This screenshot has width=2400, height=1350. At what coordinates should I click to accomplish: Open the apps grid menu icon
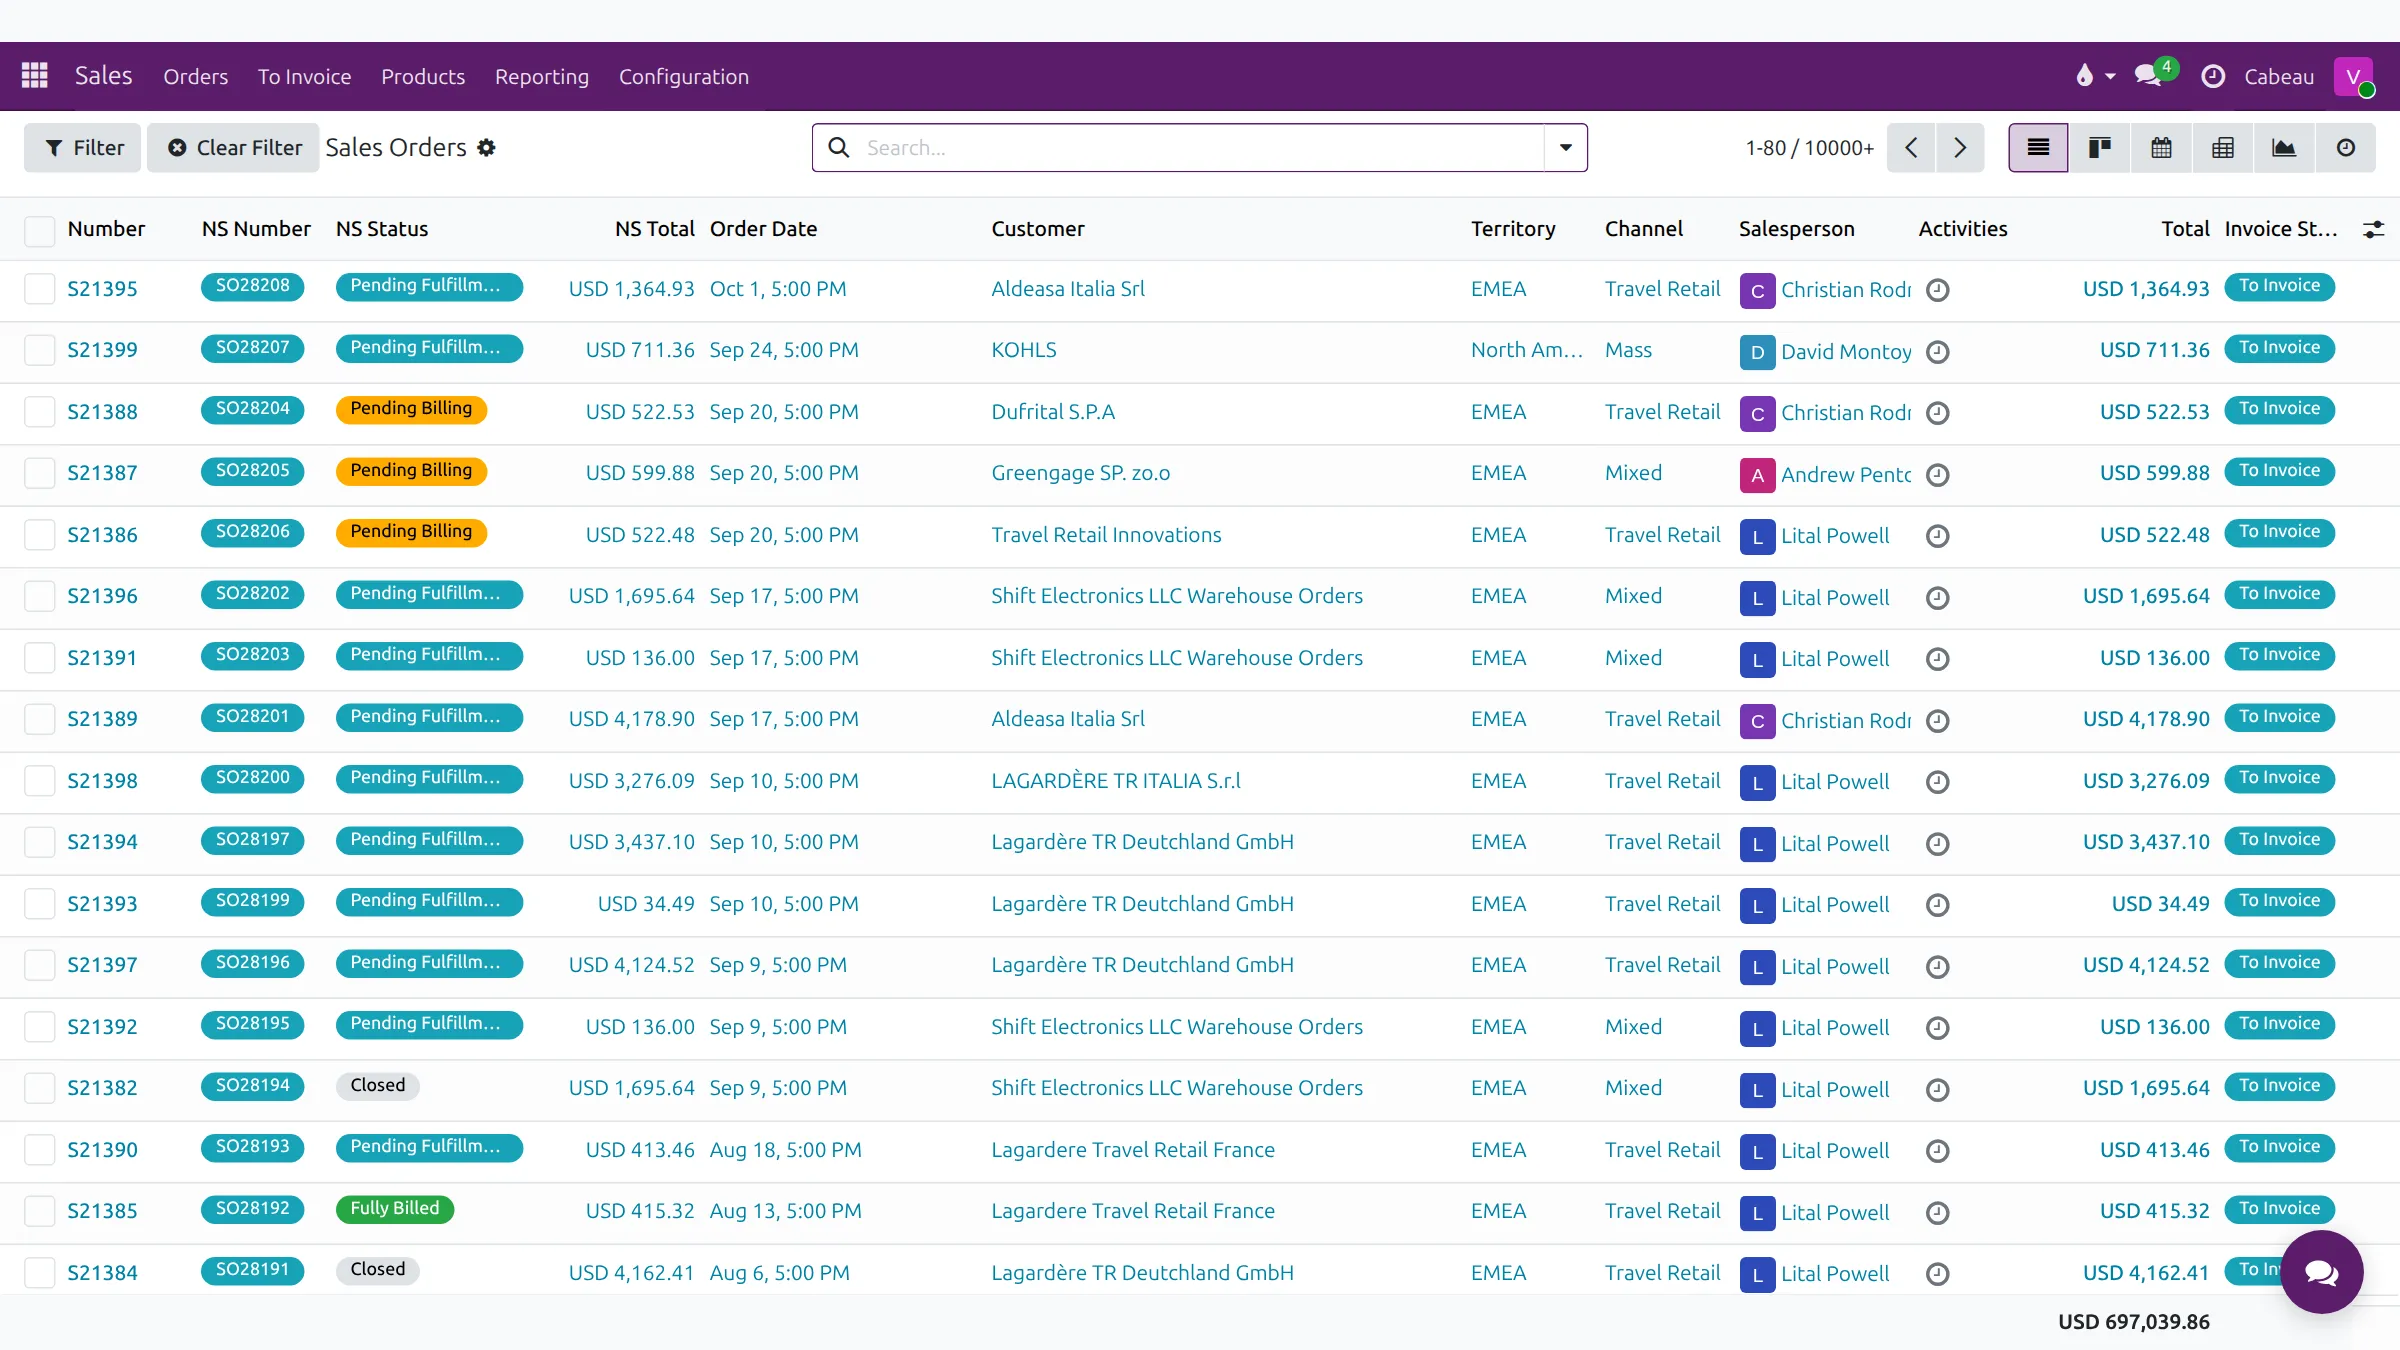click(x=35, y=76)
